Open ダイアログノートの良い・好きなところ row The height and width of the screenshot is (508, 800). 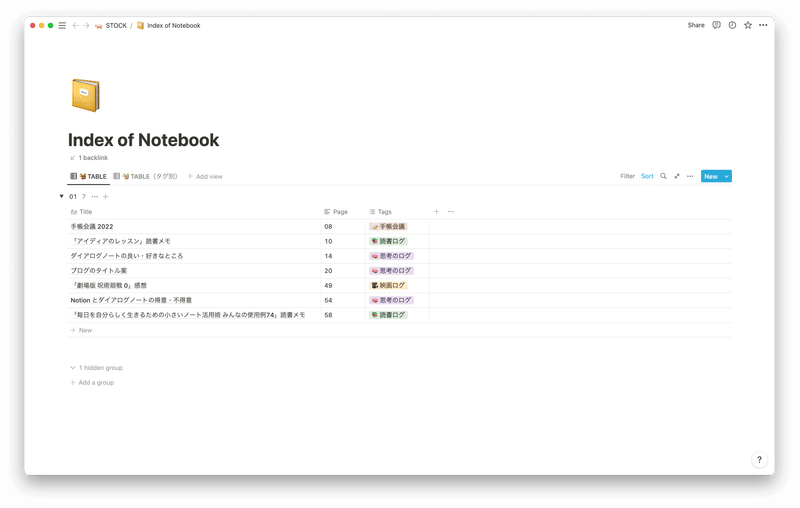[127, 256]
